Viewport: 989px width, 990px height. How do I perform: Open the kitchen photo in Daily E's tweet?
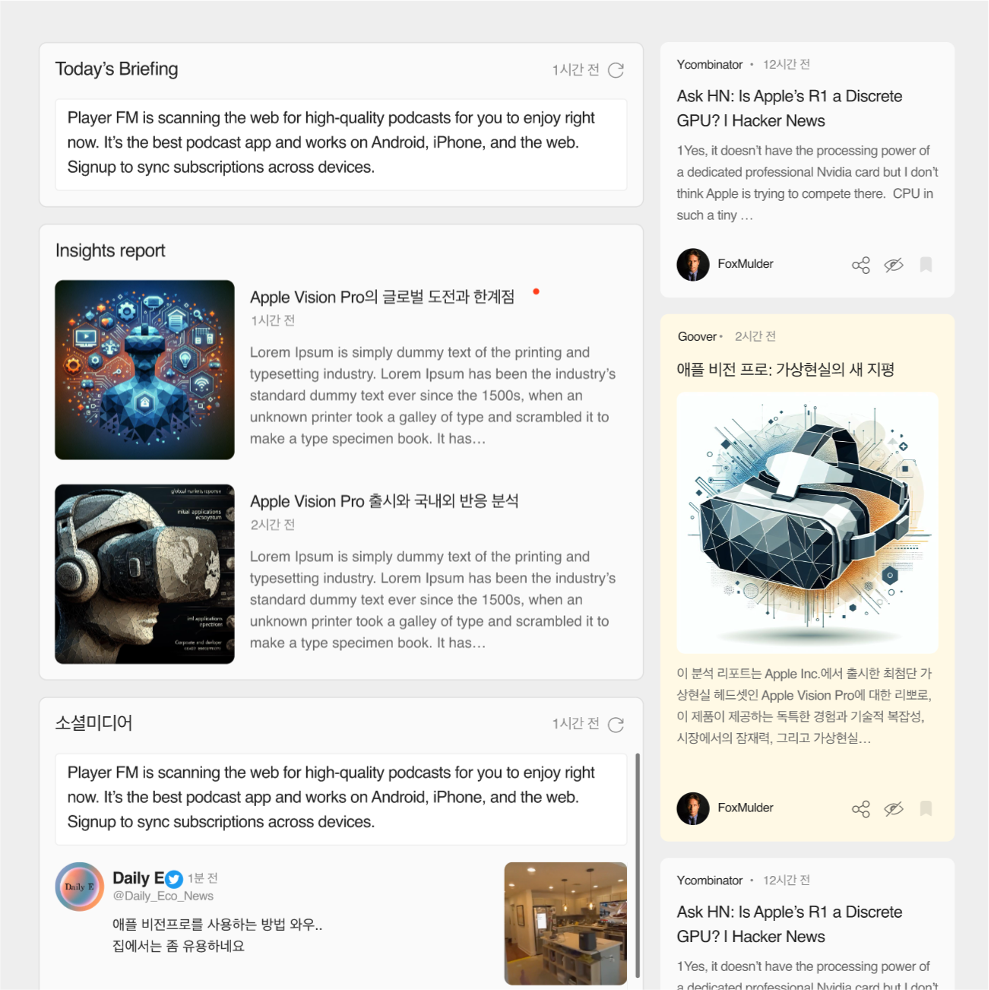click(x=565, y=923)
